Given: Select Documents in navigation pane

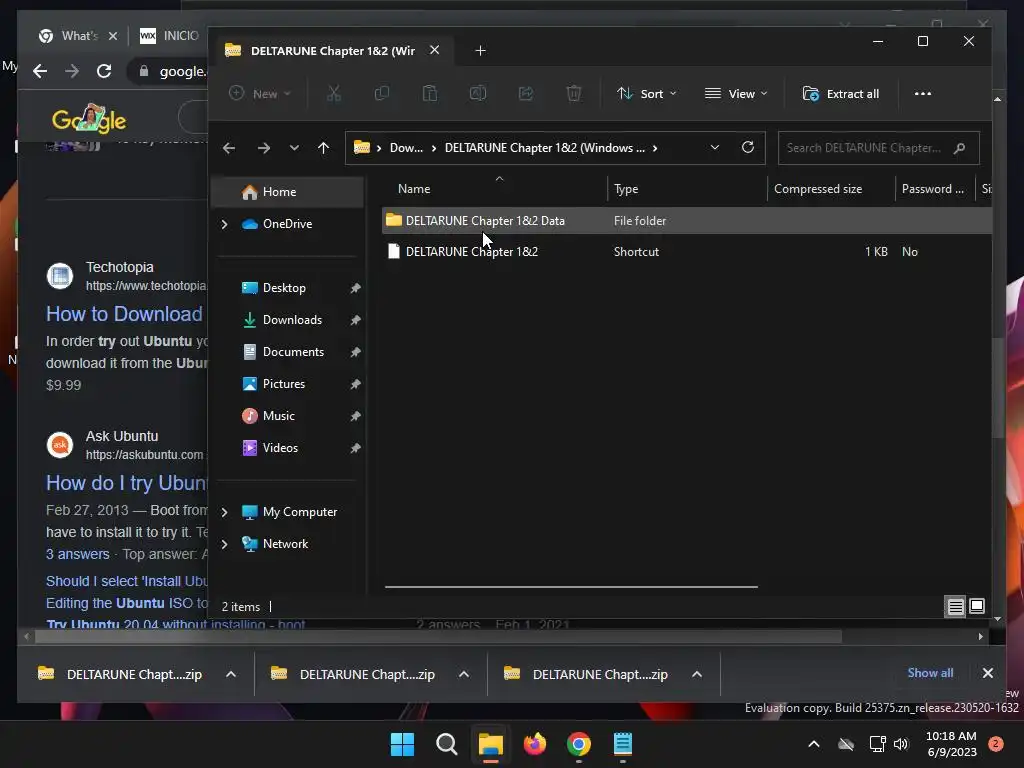Looking at the screenshot, I should [x=288, y=352].
